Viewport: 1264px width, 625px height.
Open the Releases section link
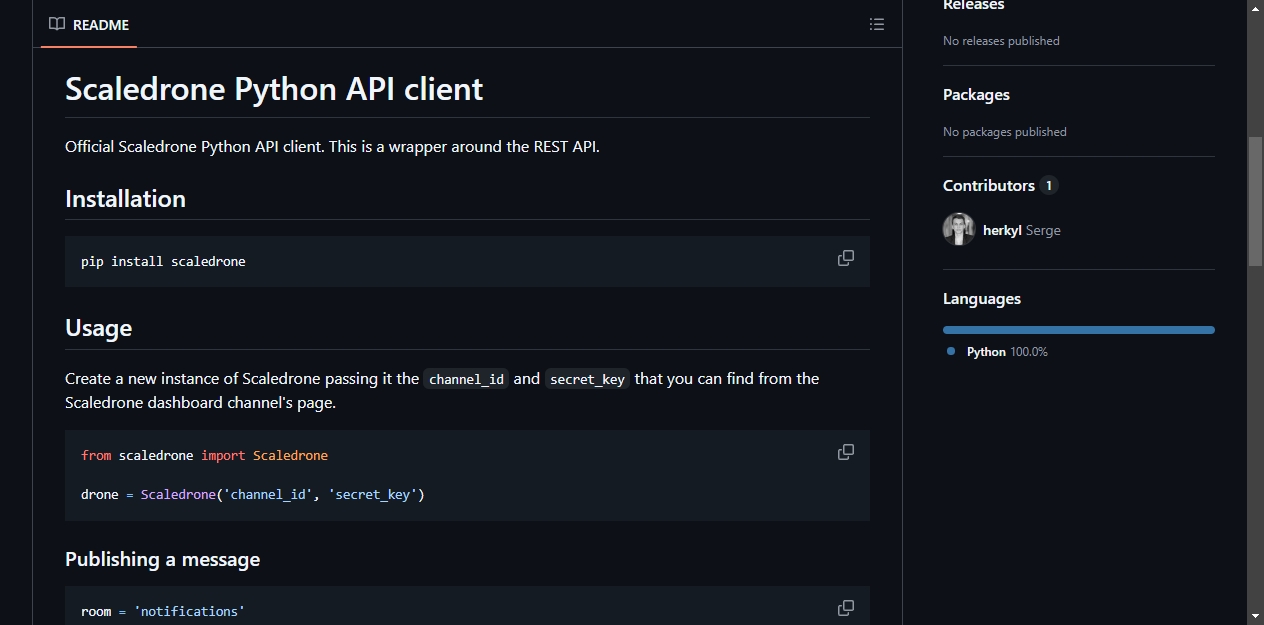point(973,5)
